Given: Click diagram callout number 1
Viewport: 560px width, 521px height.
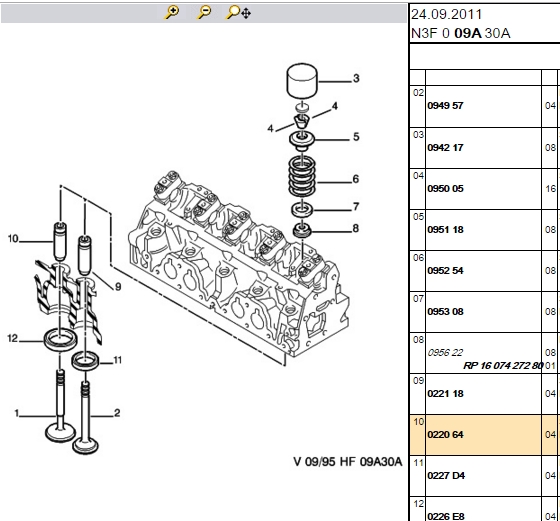Looking at the screenshot, I should (16, 413).
